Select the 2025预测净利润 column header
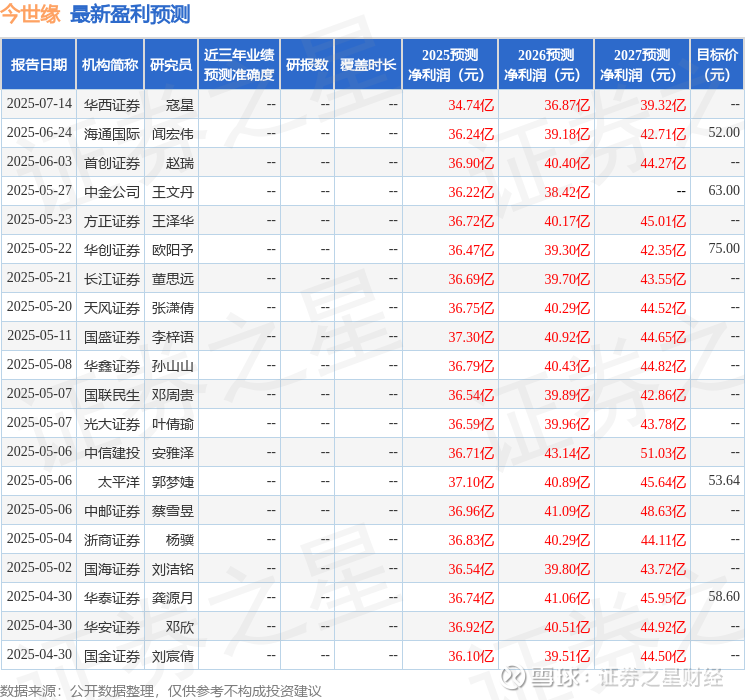 pyautogui.click(x=450, y=65)
